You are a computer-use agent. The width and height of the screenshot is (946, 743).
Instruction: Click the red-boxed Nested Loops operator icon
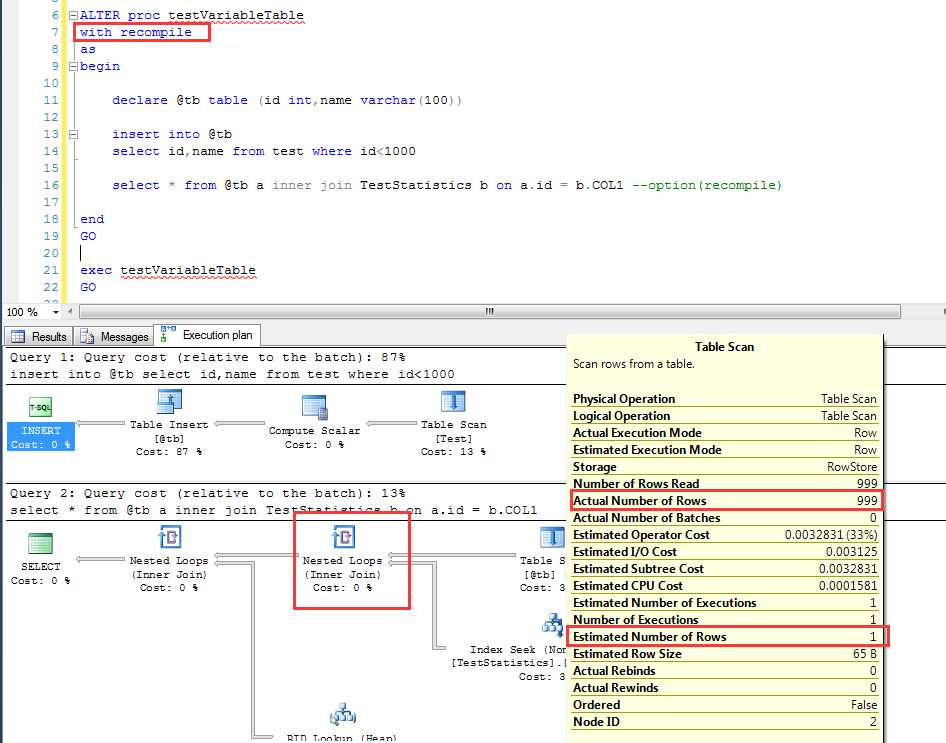click(x=343, y=539)
